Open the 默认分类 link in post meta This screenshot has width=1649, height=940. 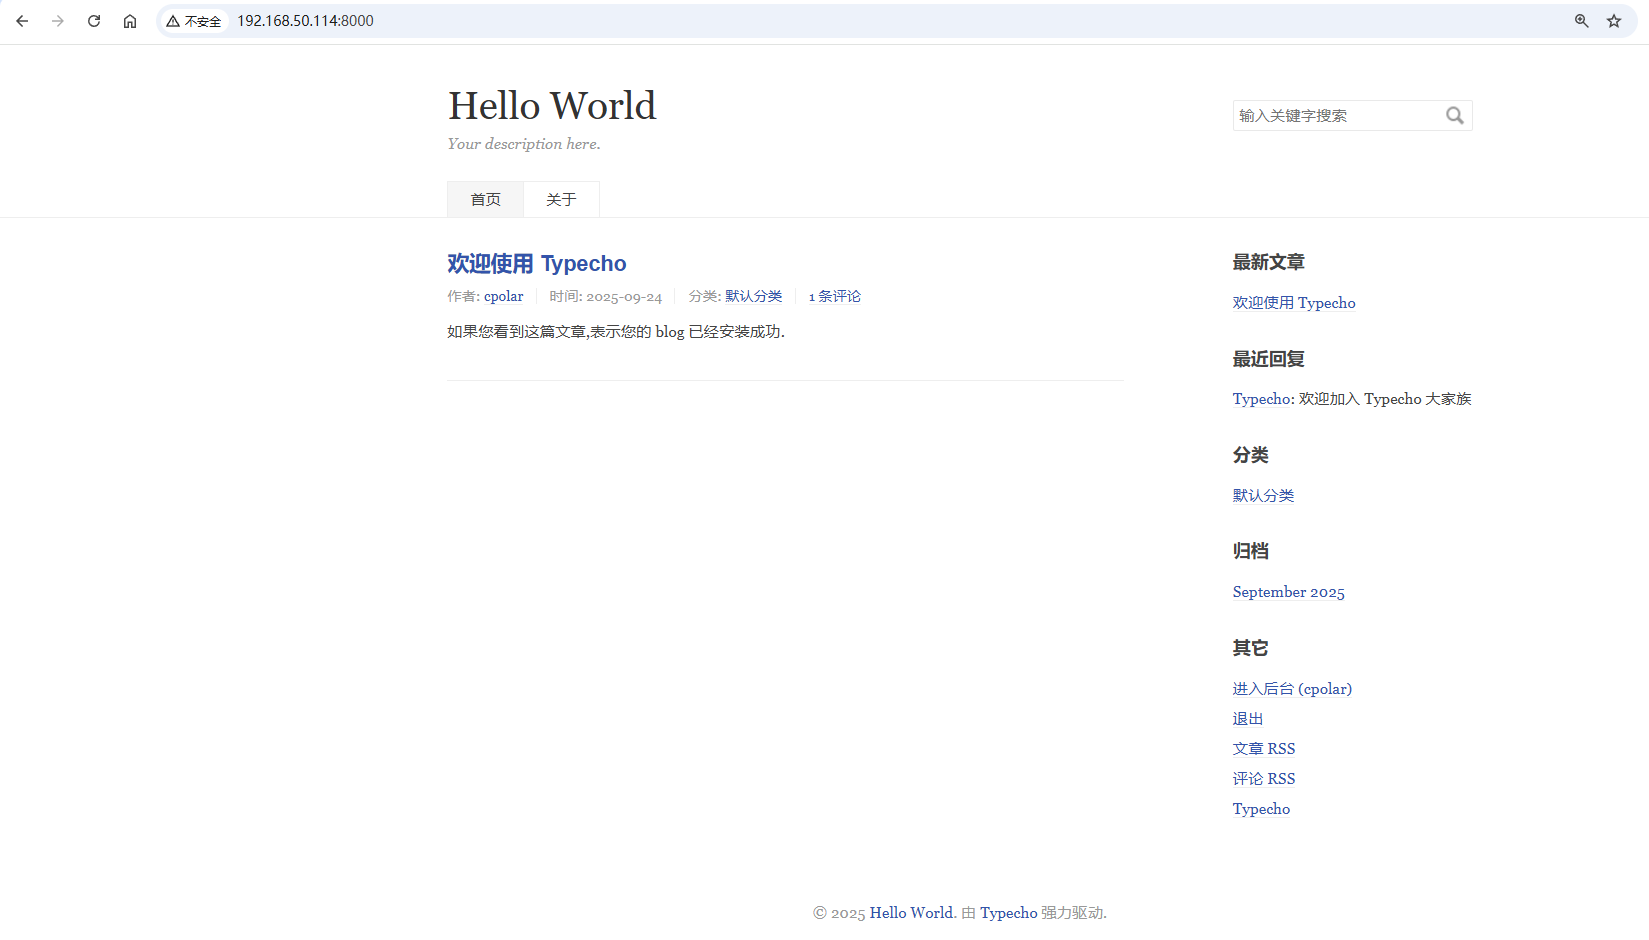pyautogui.click(x=754, y=297)
